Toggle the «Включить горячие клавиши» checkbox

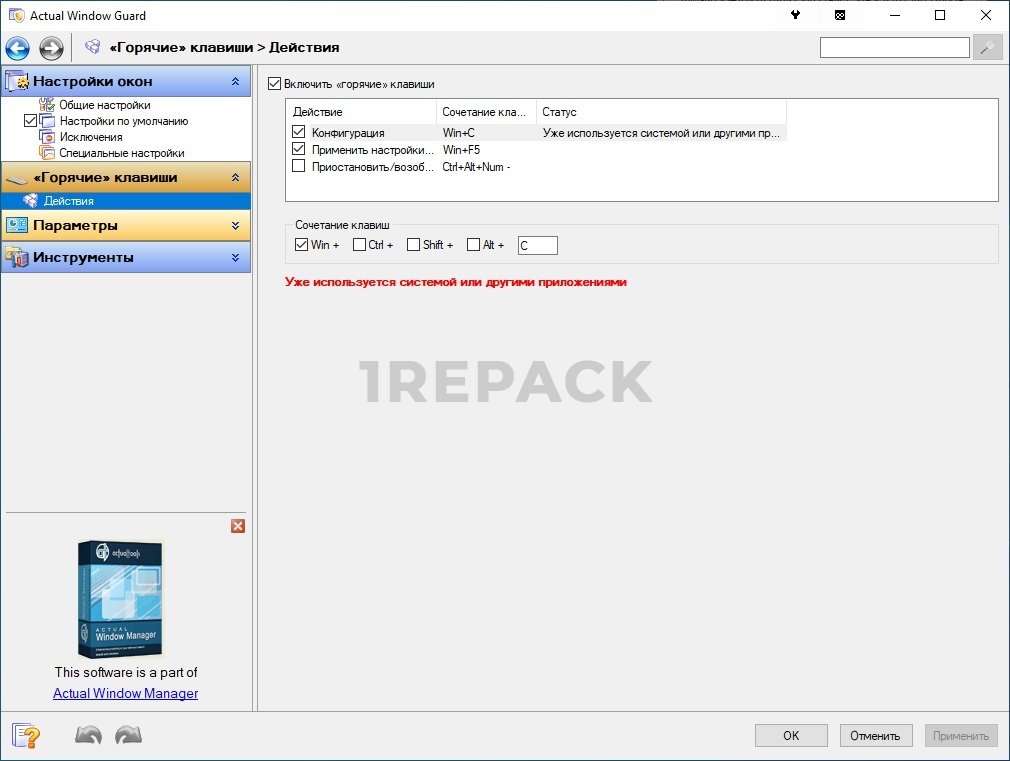pyautogui.click(x=275, y=85)
